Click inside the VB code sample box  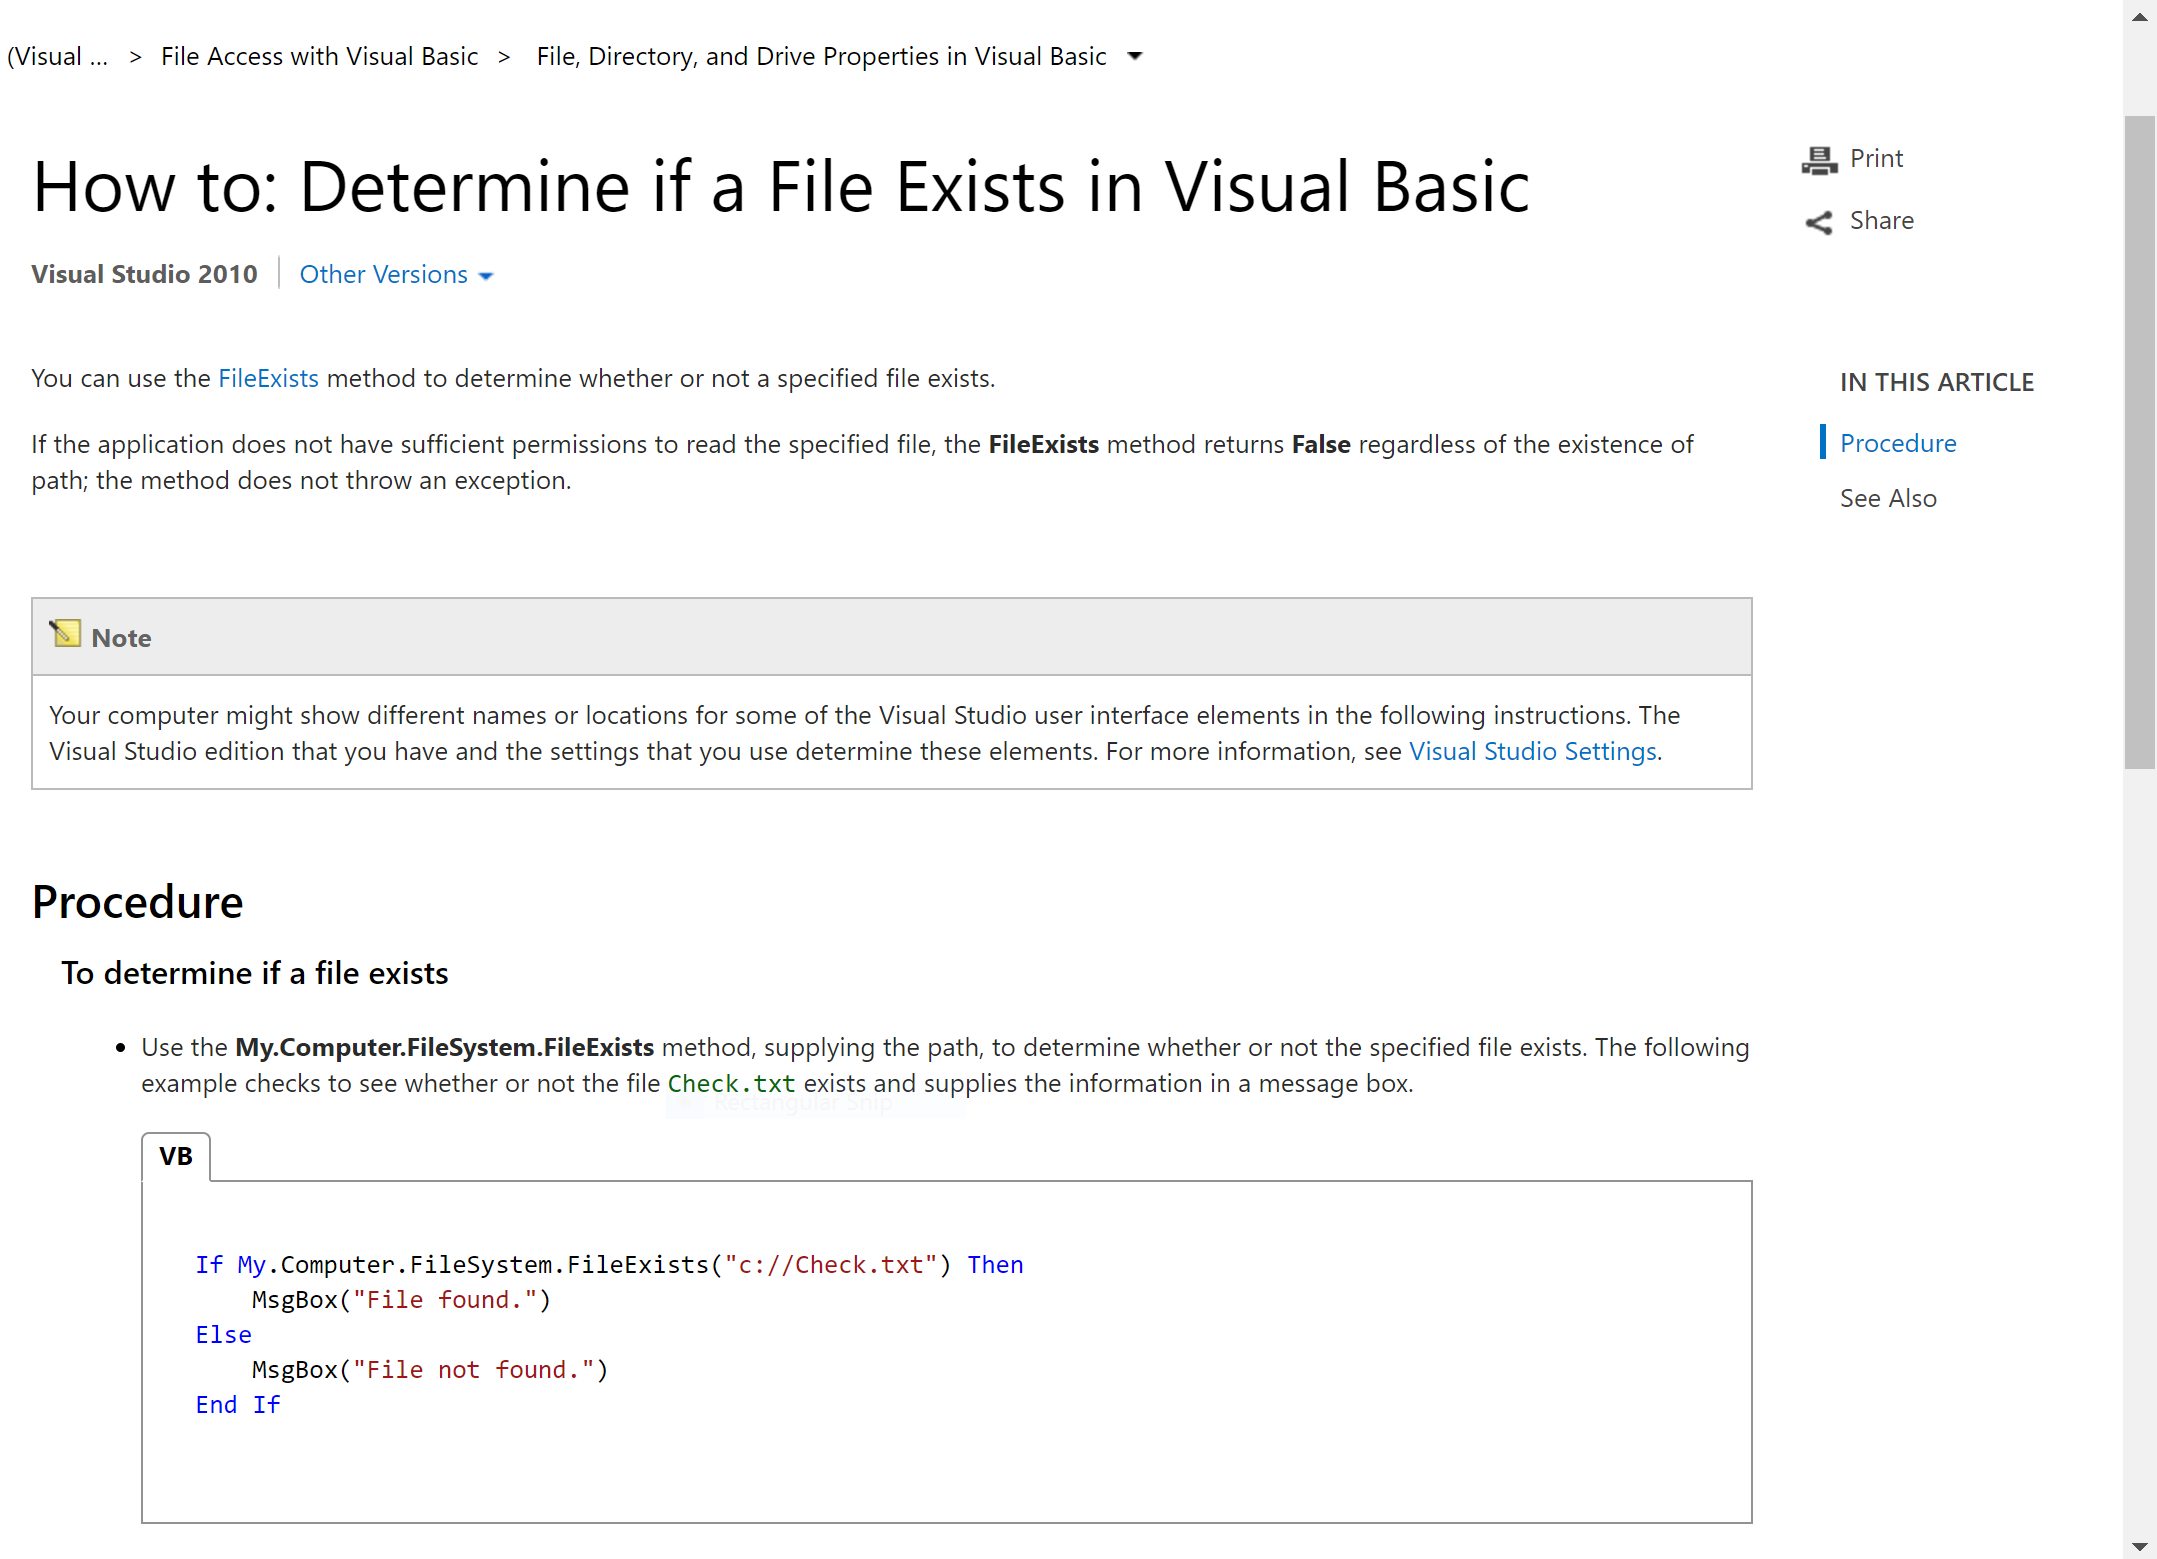[945, 1350]
